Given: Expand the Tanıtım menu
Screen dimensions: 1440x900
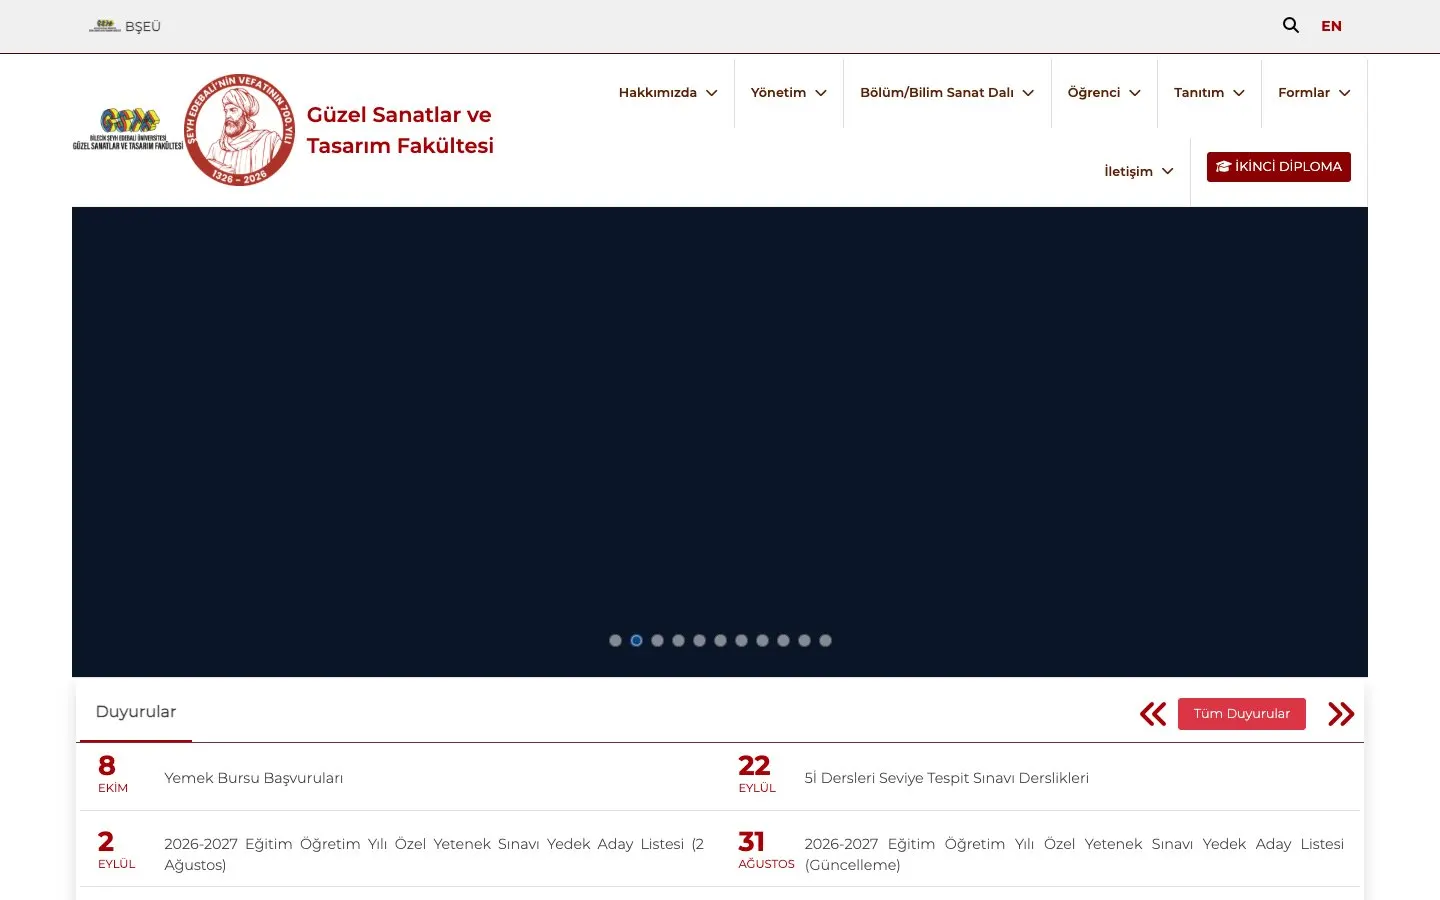Looking at the screenshot, I should (x=1209, y=93).
